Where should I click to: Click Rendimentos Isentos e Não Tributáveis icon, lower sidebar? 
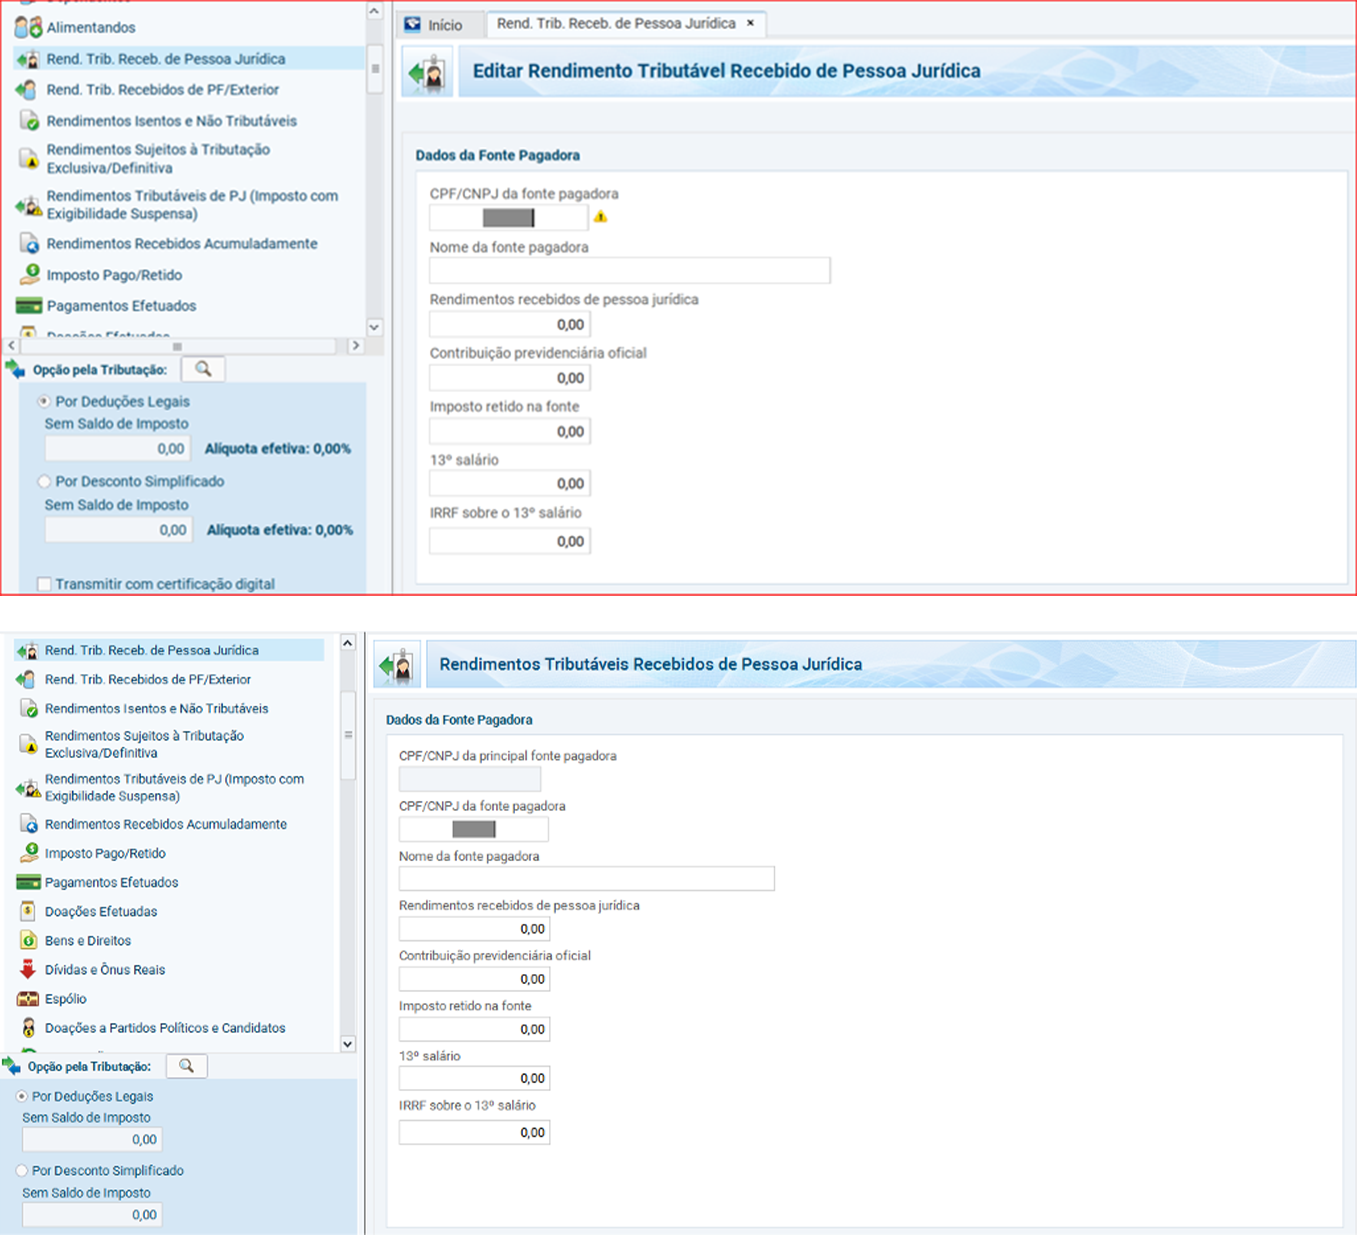(28, 709)
